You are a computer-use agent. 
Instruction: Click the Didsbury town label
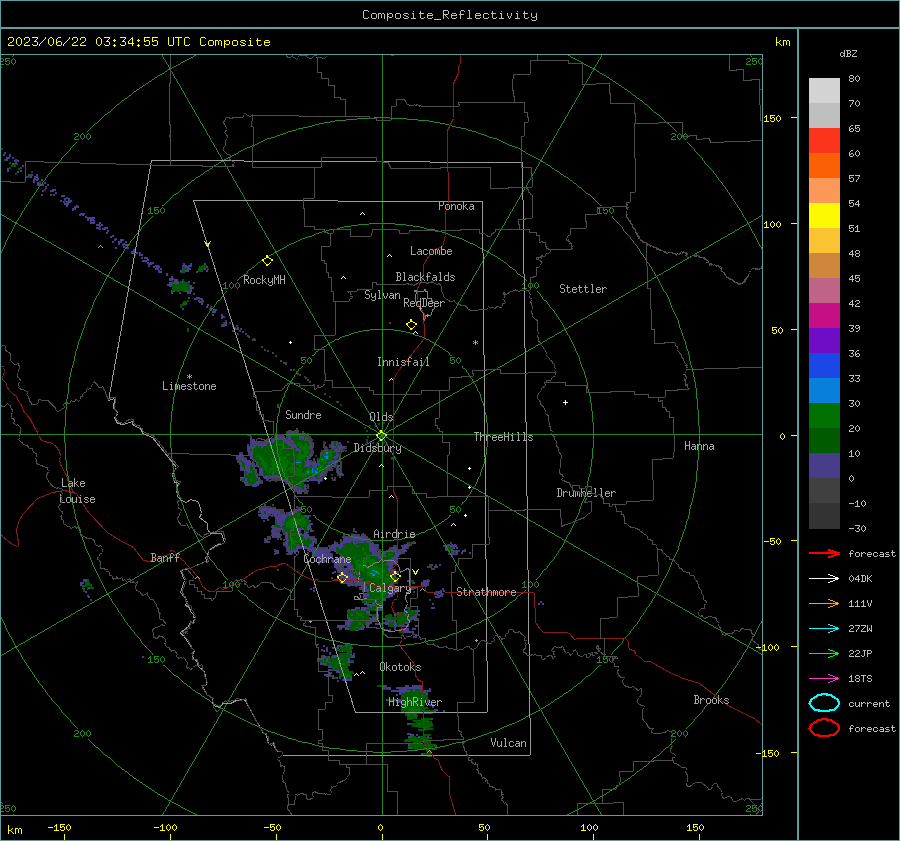tap(378, 448)
